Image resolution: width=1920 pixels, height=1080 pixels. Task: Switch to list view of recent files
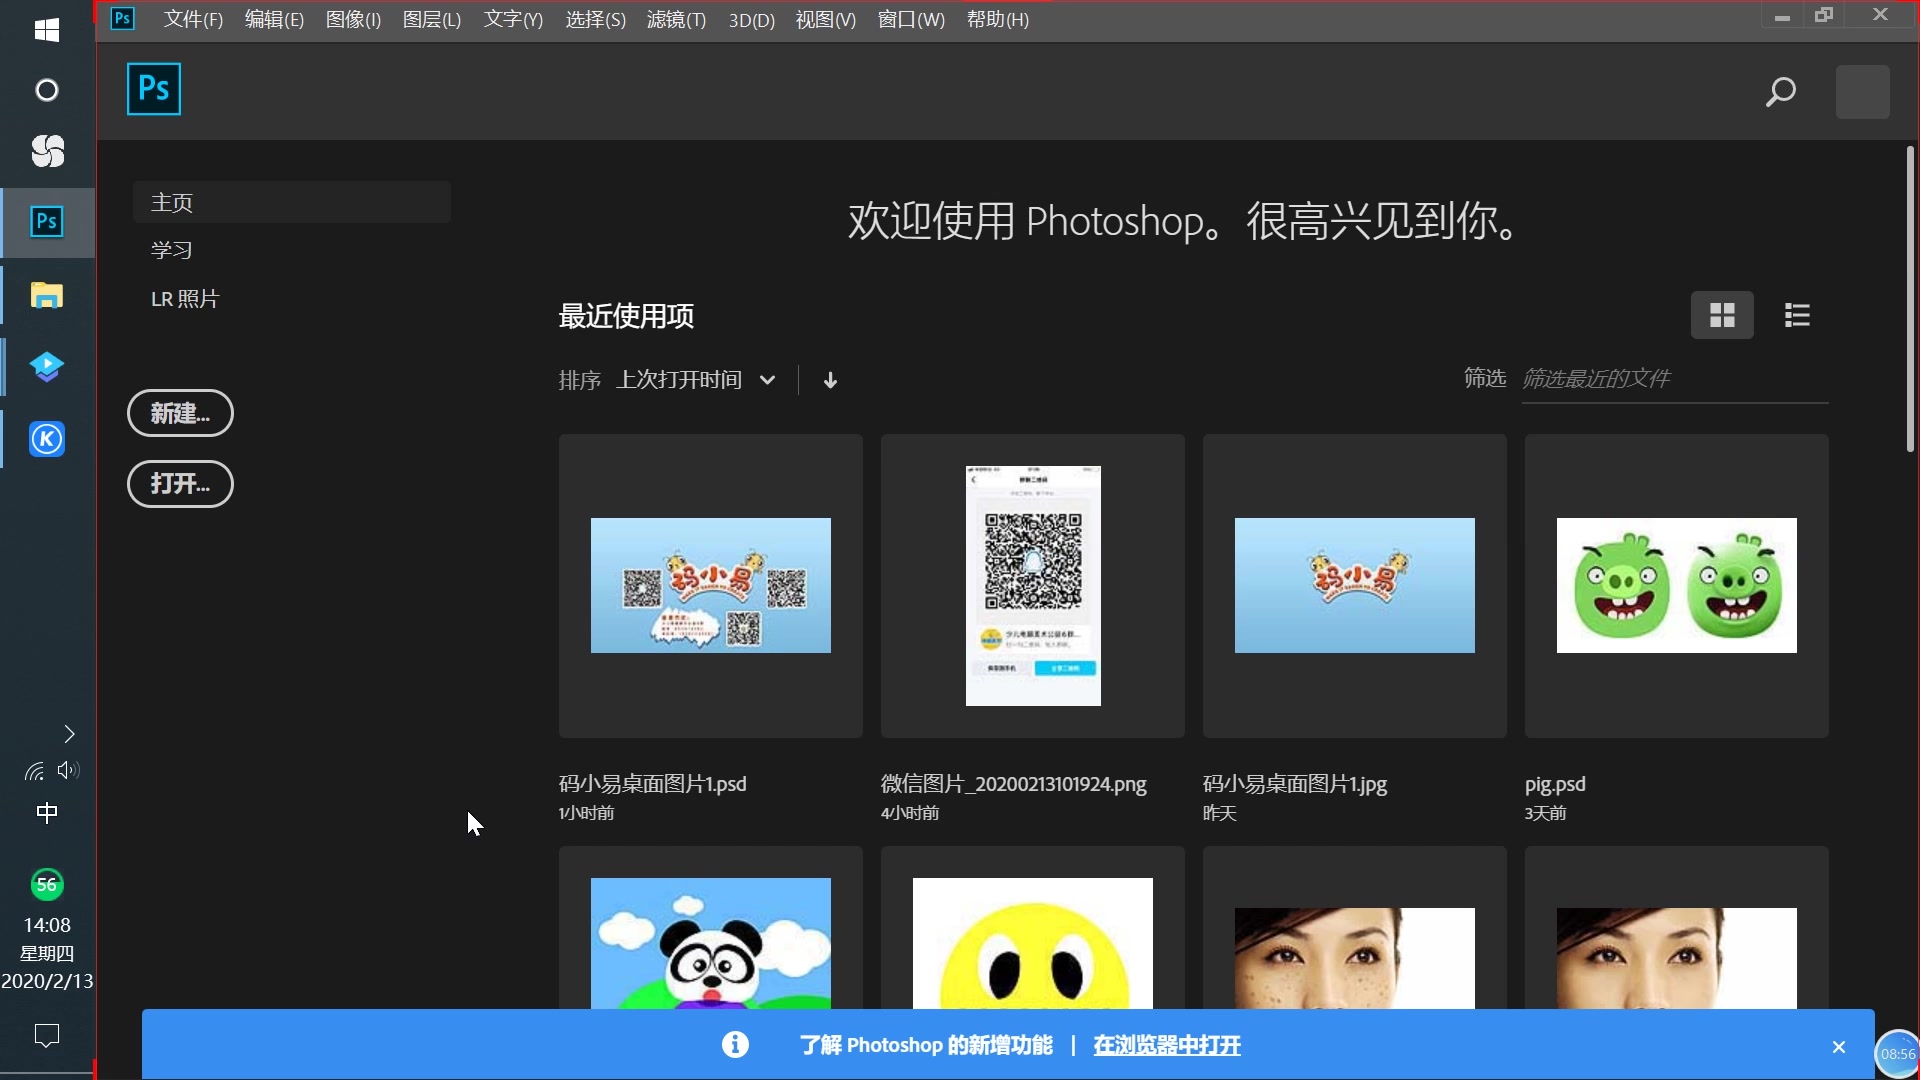coord(1797,315)
